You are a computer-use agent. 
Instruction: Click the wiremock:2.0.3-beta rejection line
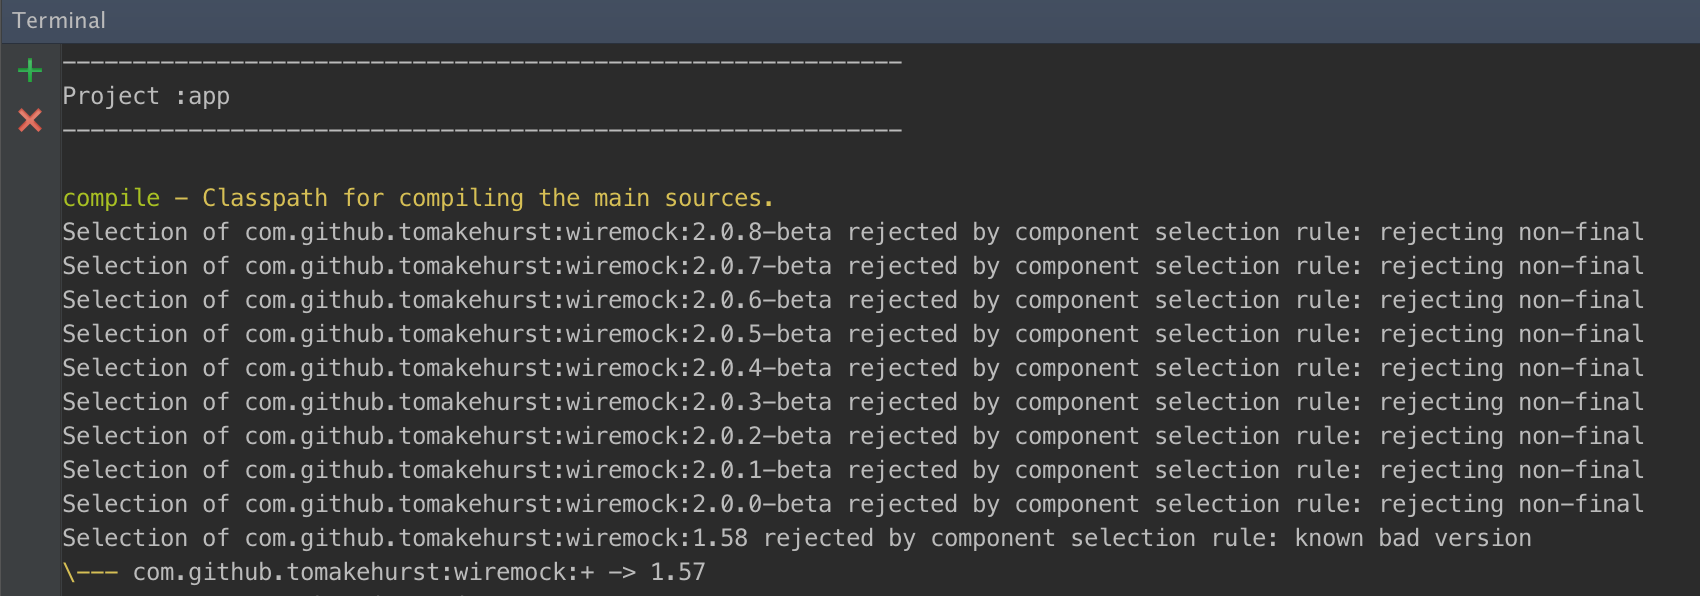tap(852, 402)
